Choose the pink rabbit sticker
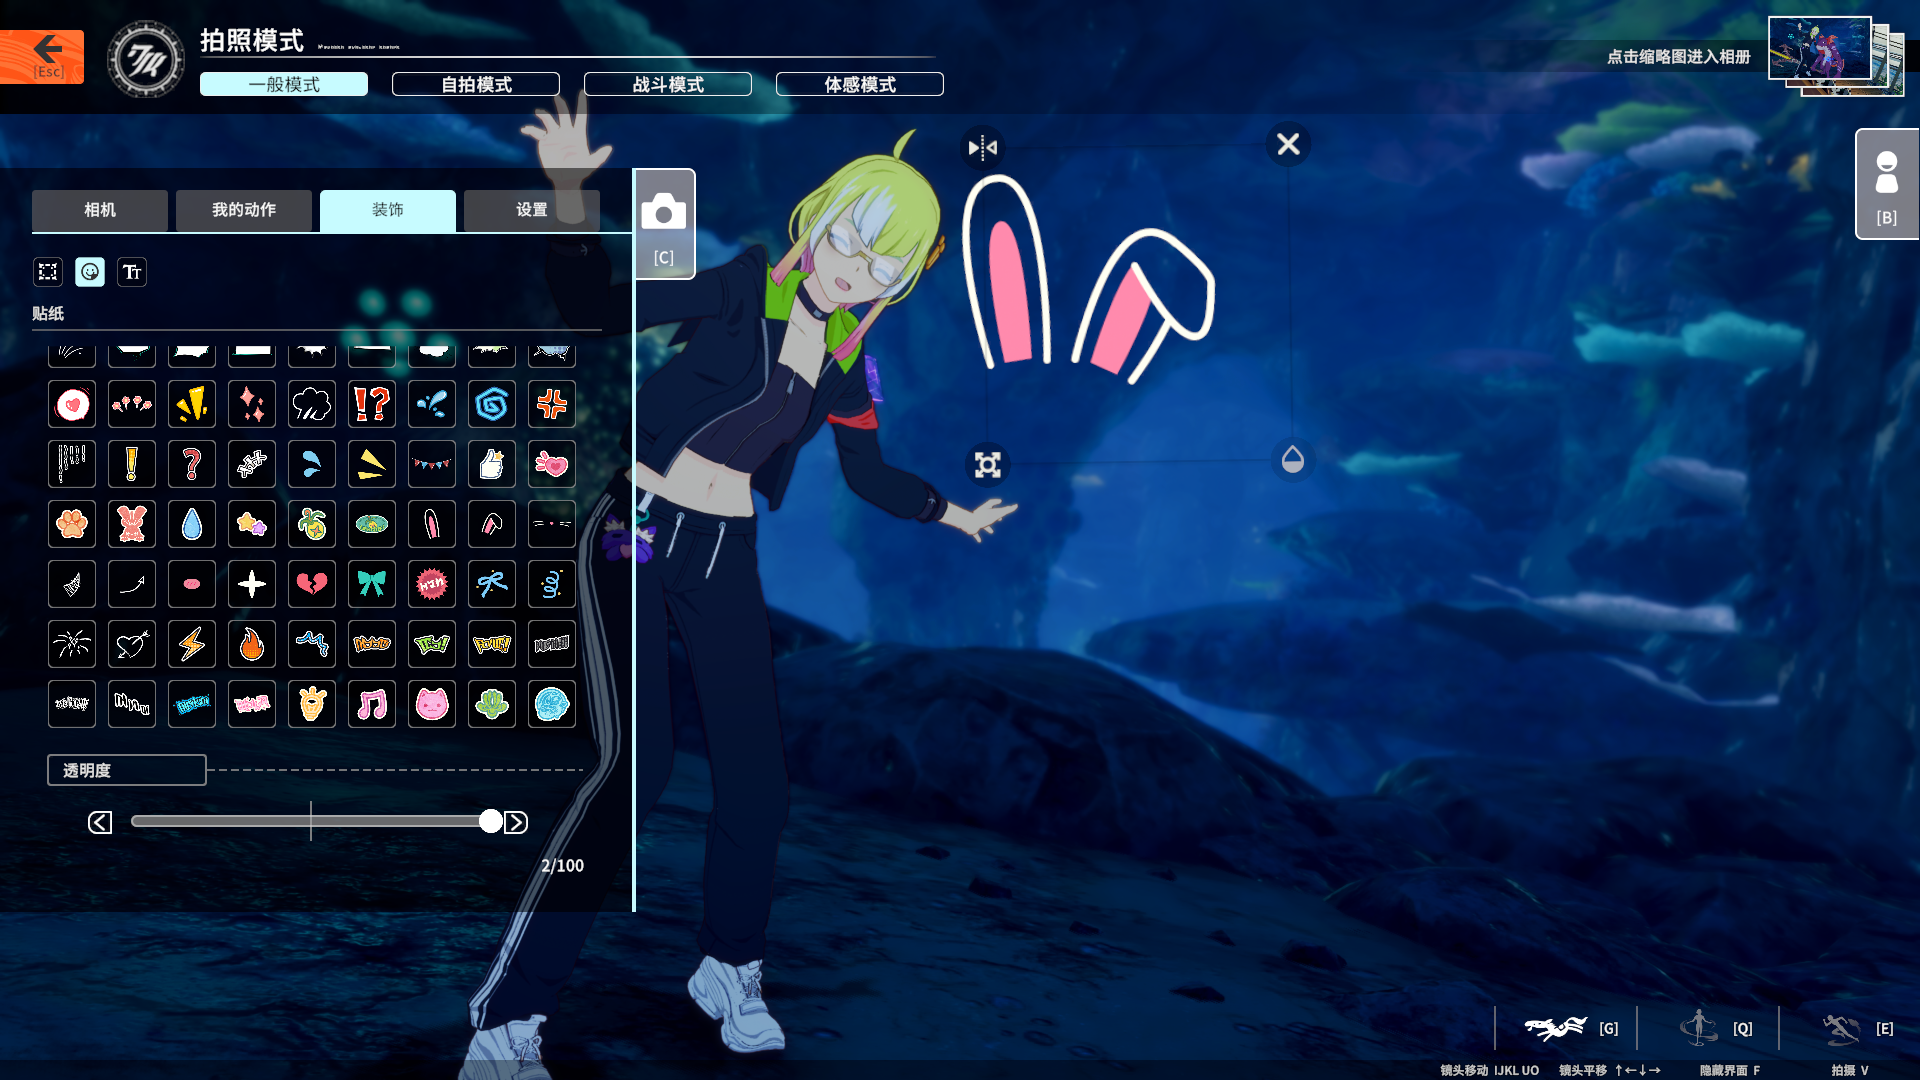The image size is (1920, 1080). 132,524
